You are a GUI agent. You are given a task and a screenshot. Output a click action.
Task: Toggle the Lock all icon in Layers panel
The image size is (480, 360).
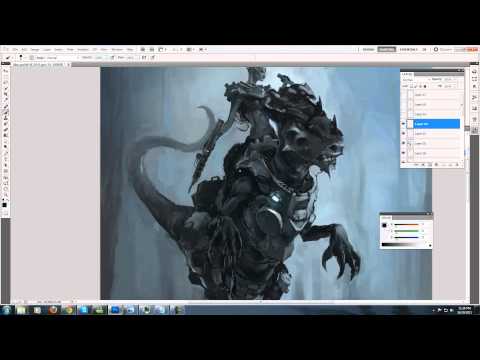pyautogui.click(x=425, y=86)
